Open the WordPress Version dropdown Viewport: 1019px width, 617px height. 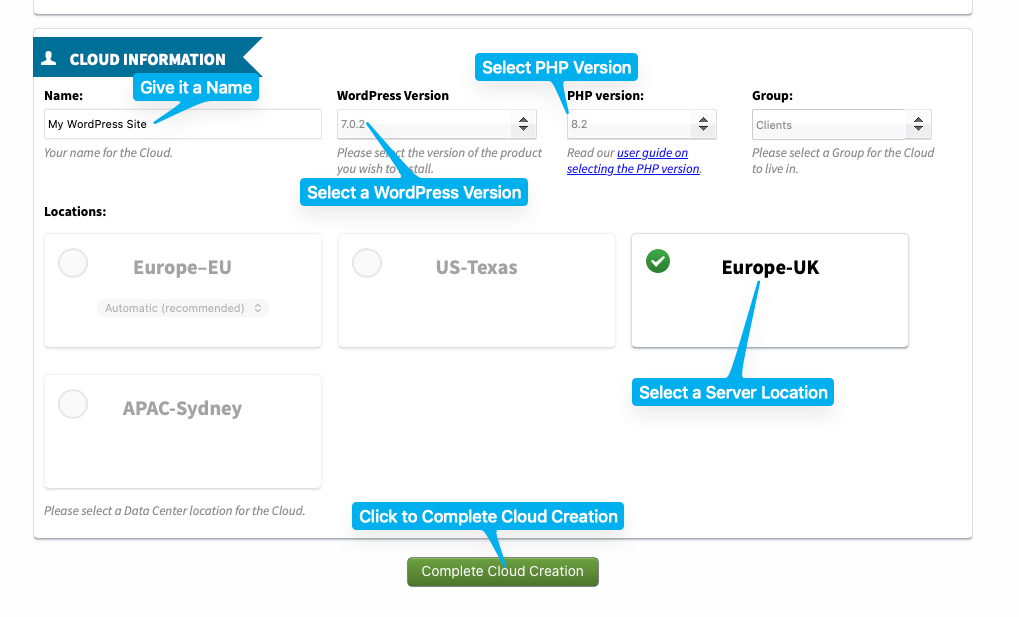(437, 124)
